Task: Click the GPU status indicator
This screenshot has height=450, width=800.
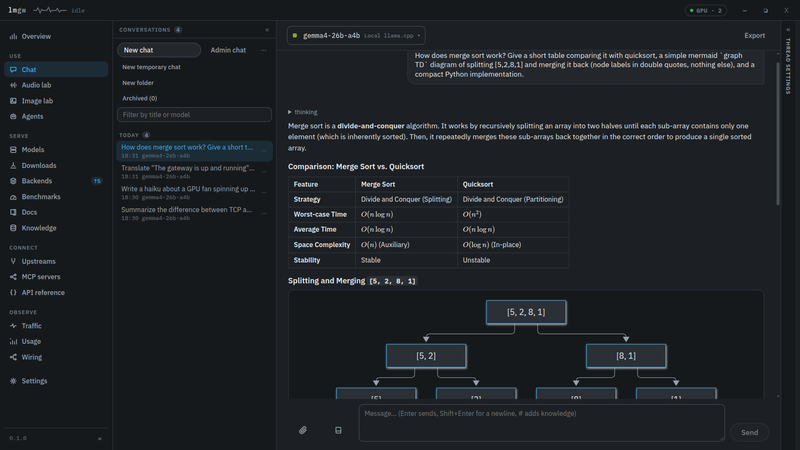Action: point(706,10)
